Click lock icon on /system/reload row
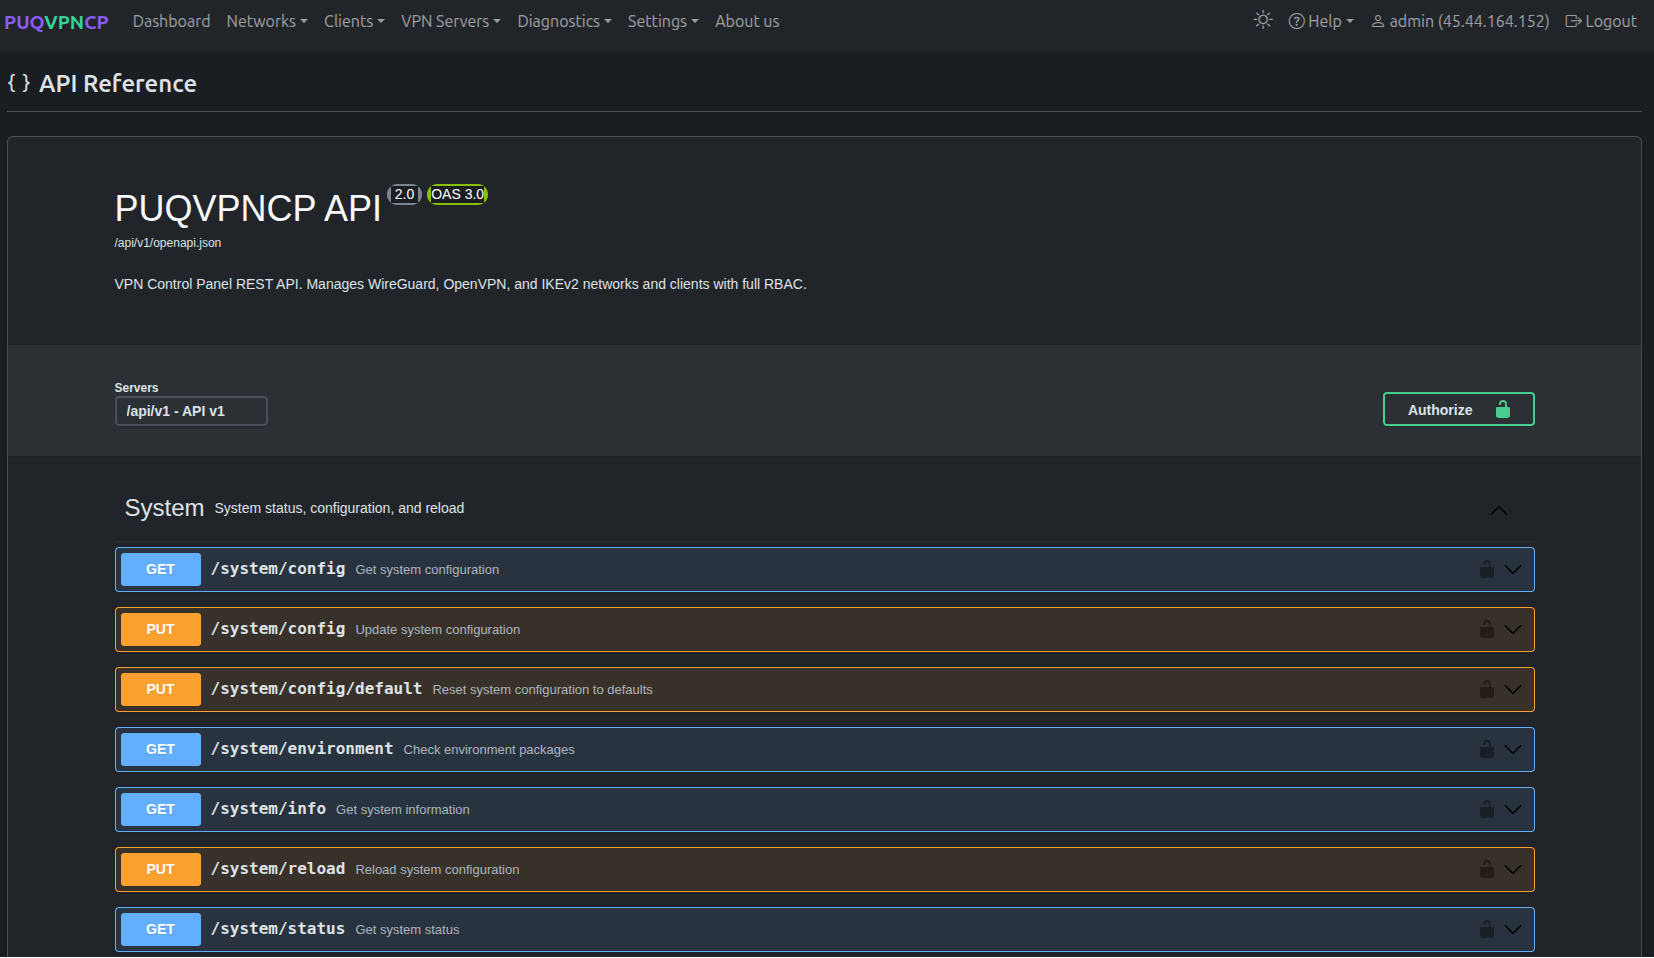1654x958 pixels. click(x=1487, y=869)
